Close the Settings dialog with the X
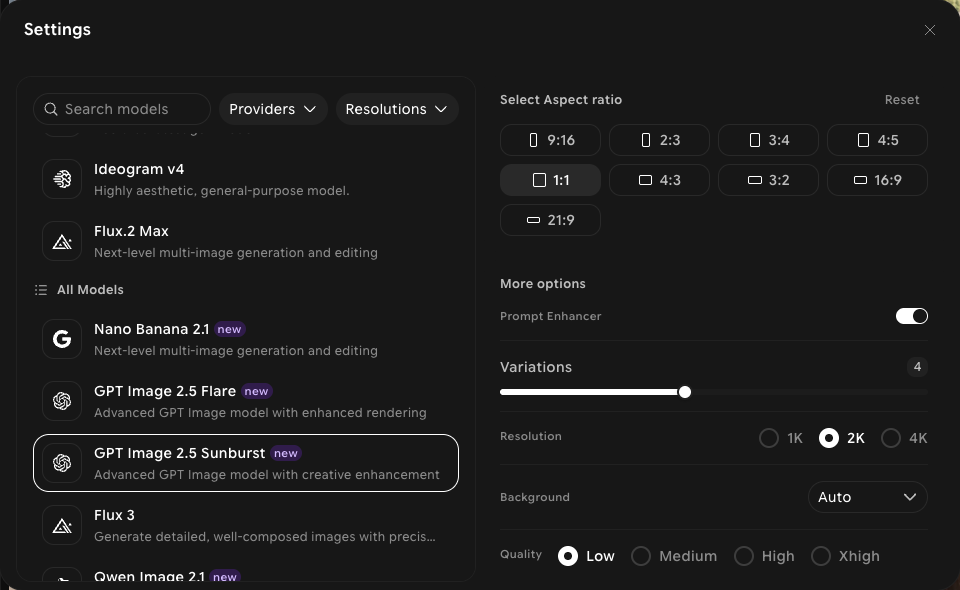960x590 pixels. [929, 30]
